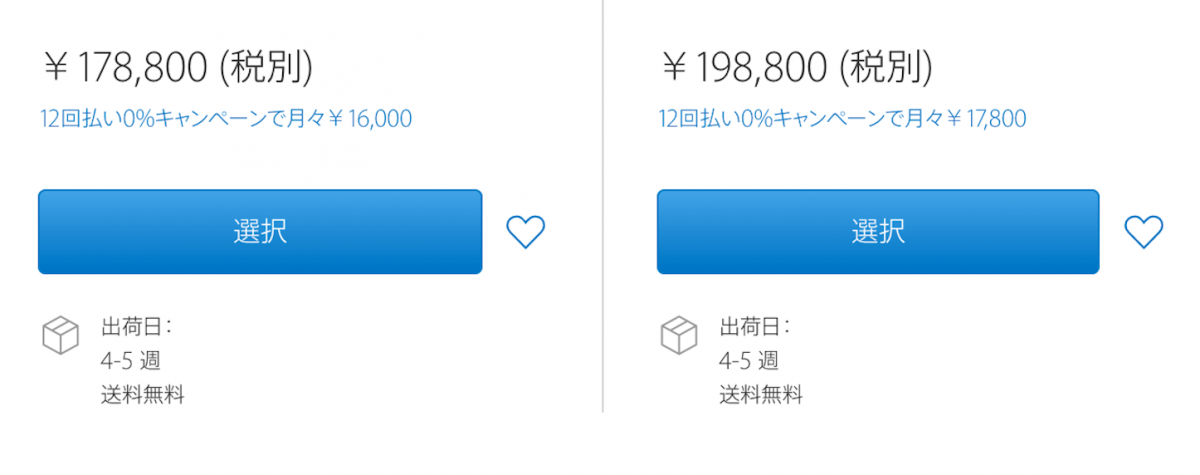The width and height of the screenshot is (1200, 475).
Task: Click the ￥ symbol before 178,800
Action: [55, 68]
